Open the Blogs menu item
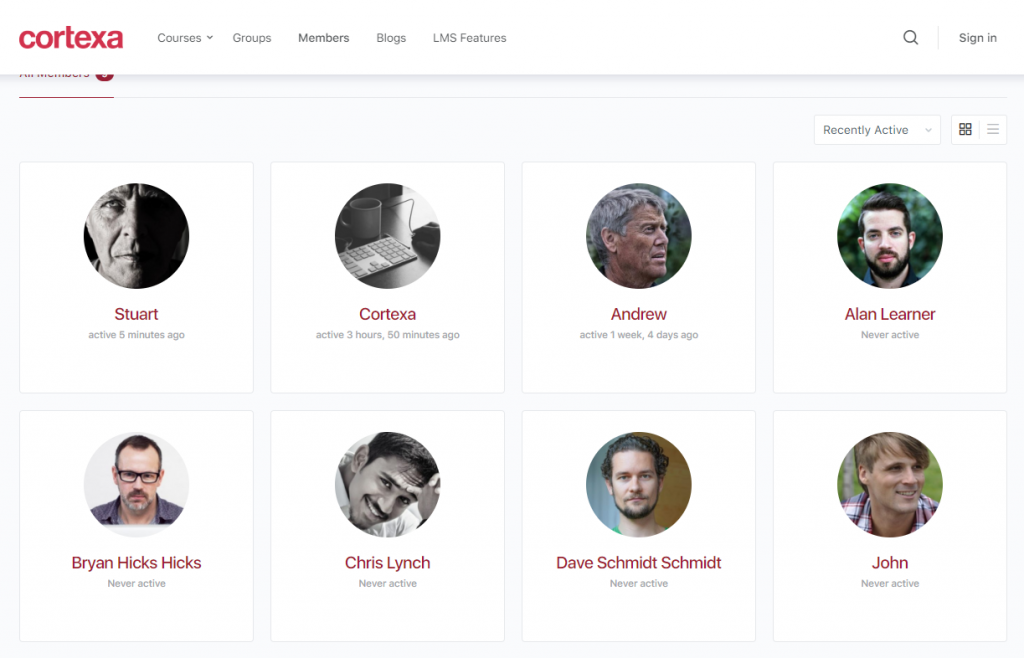This screenshot has height=658, width=1024. coord(391,38)
